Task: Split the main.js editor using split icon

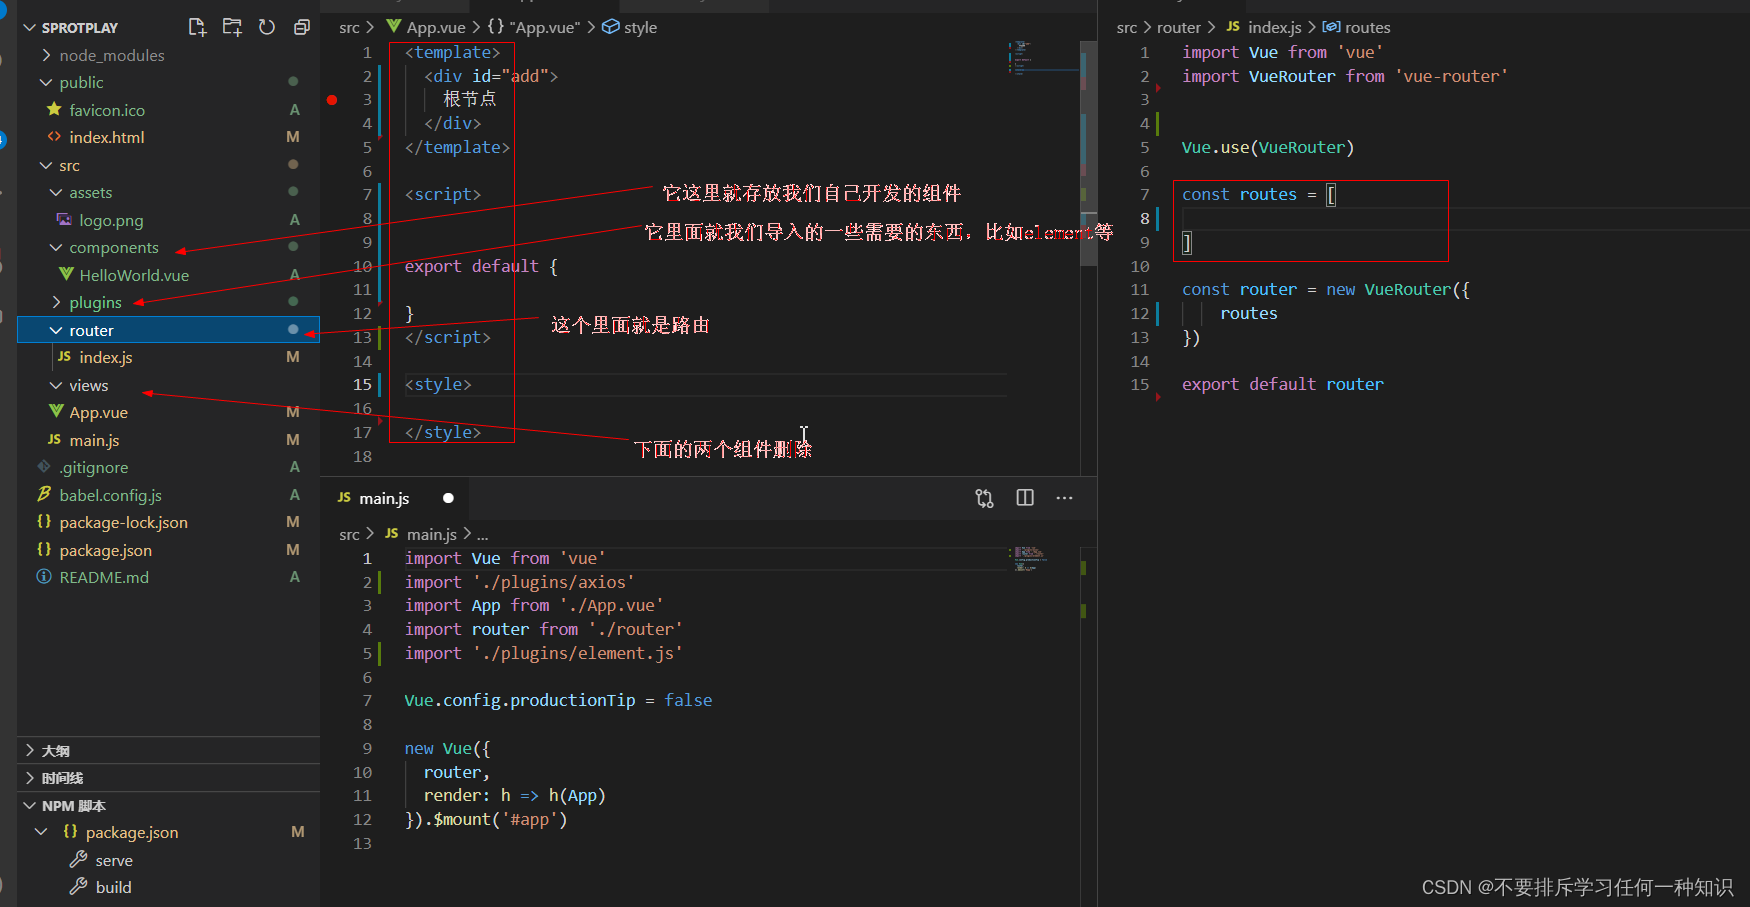Action: click(x=1025, y=498)
